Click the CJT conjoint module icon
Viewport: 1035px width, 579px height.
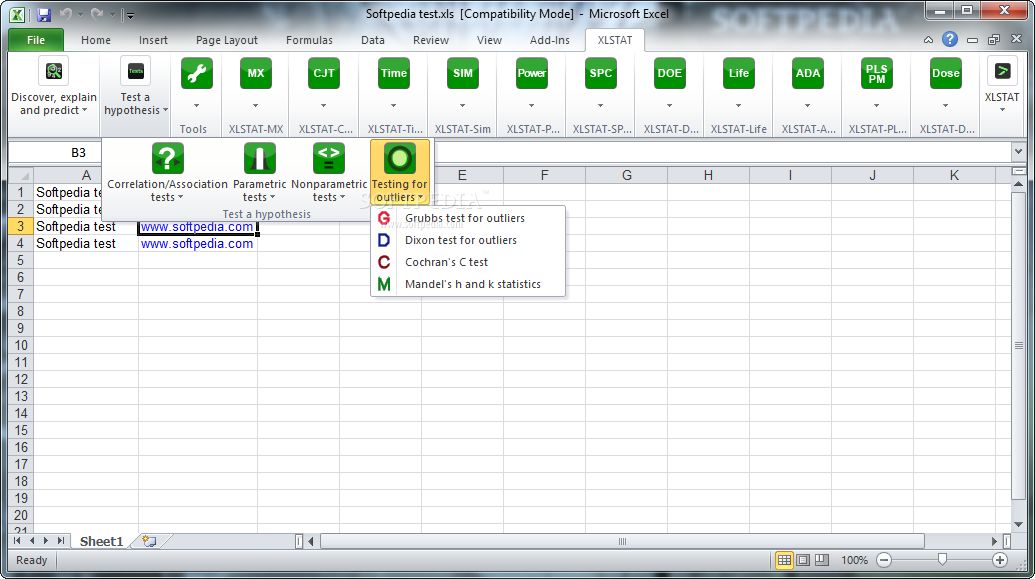point(323,73)
